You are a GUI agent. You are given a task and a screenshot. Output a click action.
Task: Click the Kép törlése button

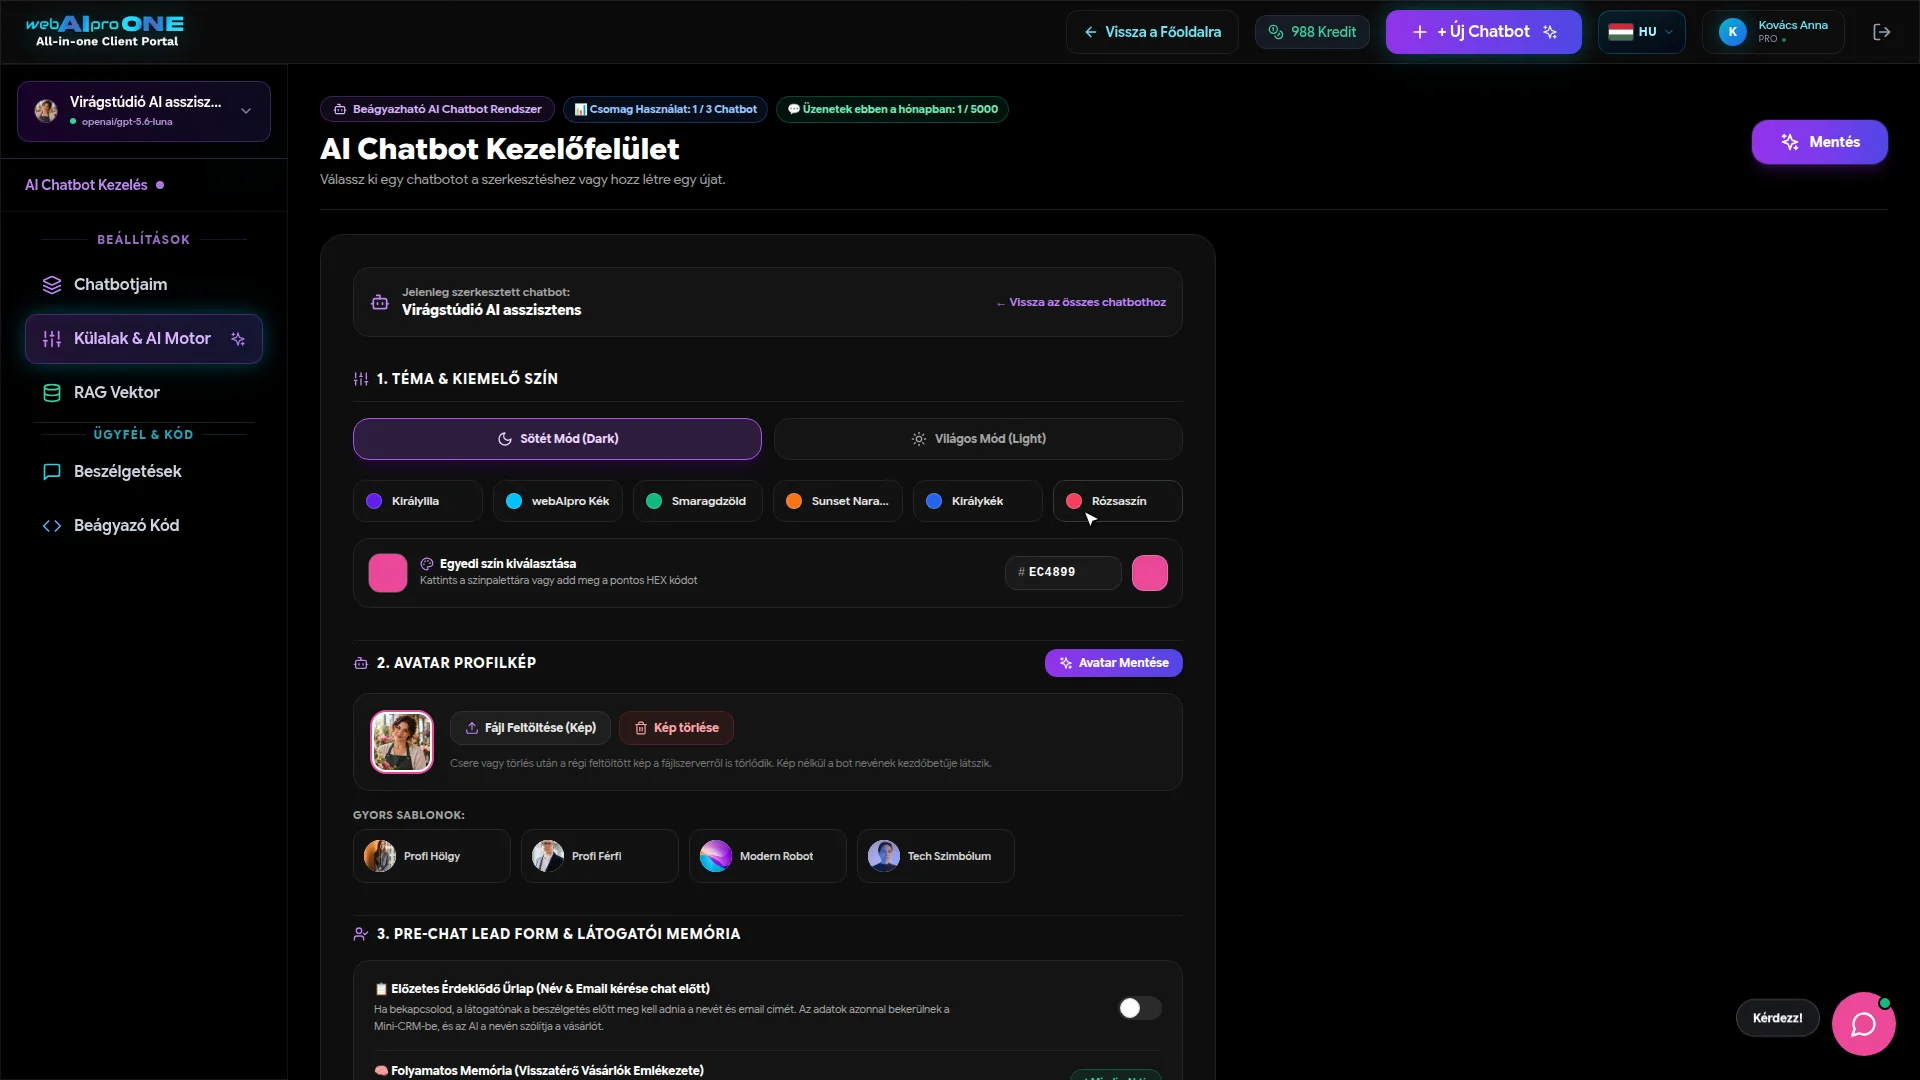point(676,728)
